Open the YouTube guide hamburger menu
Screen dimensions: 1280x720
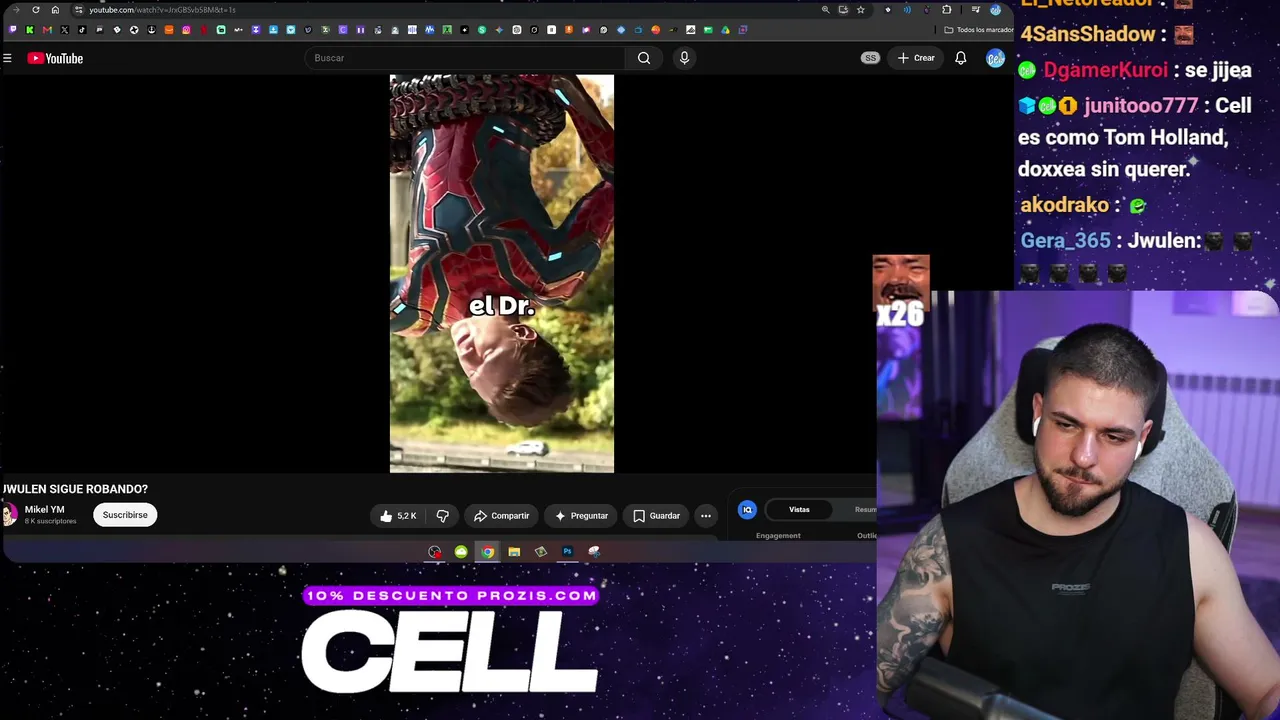click(x=7, y=58)
